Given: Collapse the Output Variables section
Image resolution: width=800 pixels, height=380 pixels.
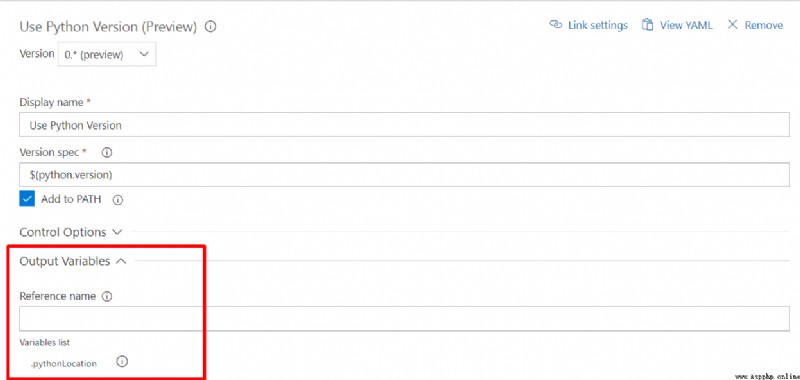Looking at the screenshot, I should click(x=72, y=261).
